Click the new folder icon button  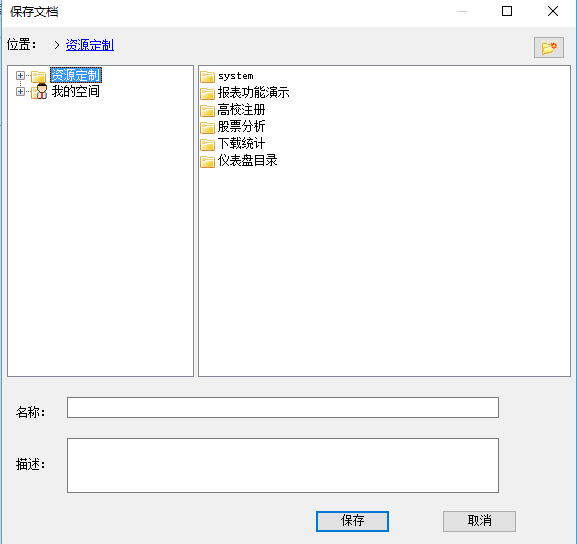click(x=549, y=47)
